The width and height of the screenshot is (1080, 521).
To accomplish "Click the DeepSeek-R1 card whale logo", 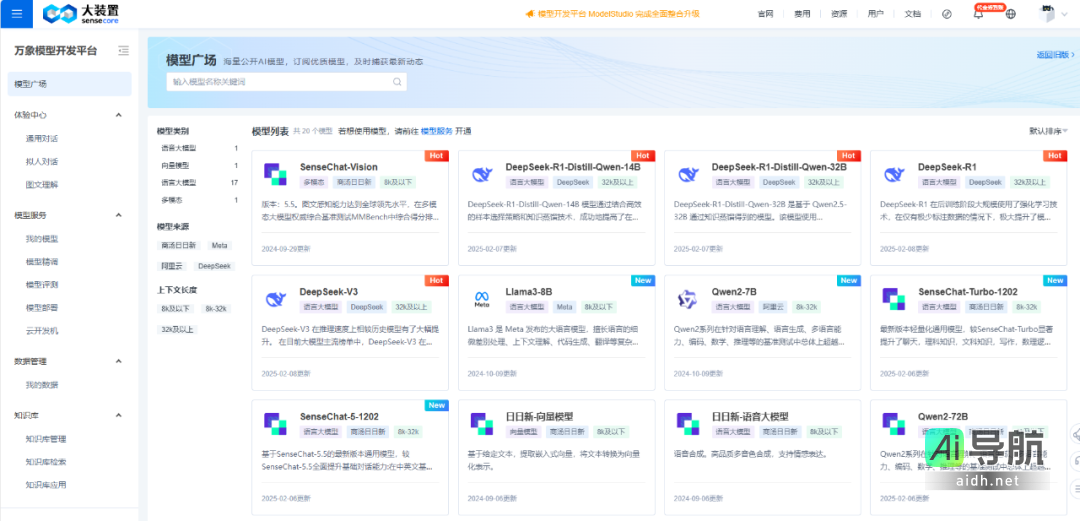I will tap(895, 174).
